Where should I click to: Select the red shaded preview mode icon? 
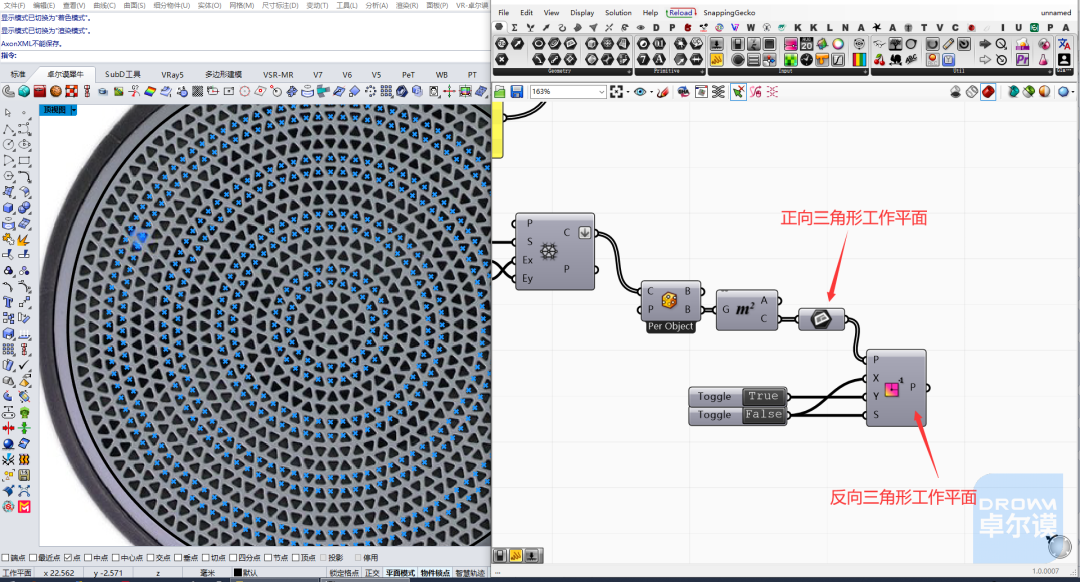click(x=988, y=92)
